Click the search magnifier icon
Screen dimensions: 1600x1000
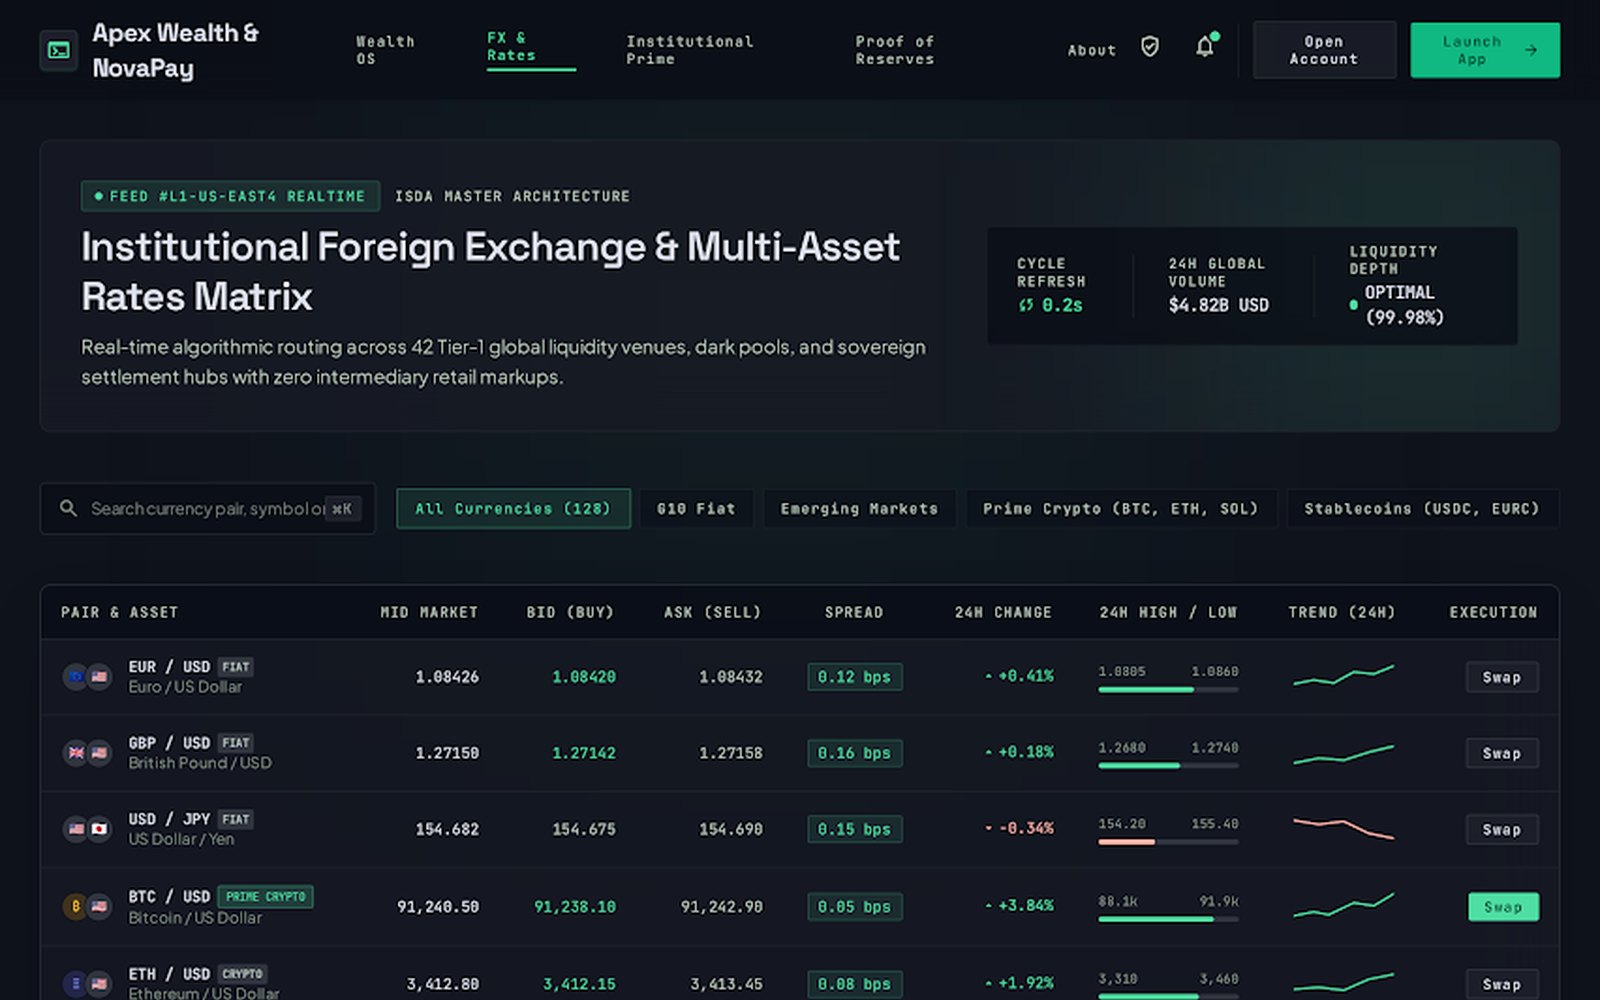pyautogui.click(x=68, y=508)
